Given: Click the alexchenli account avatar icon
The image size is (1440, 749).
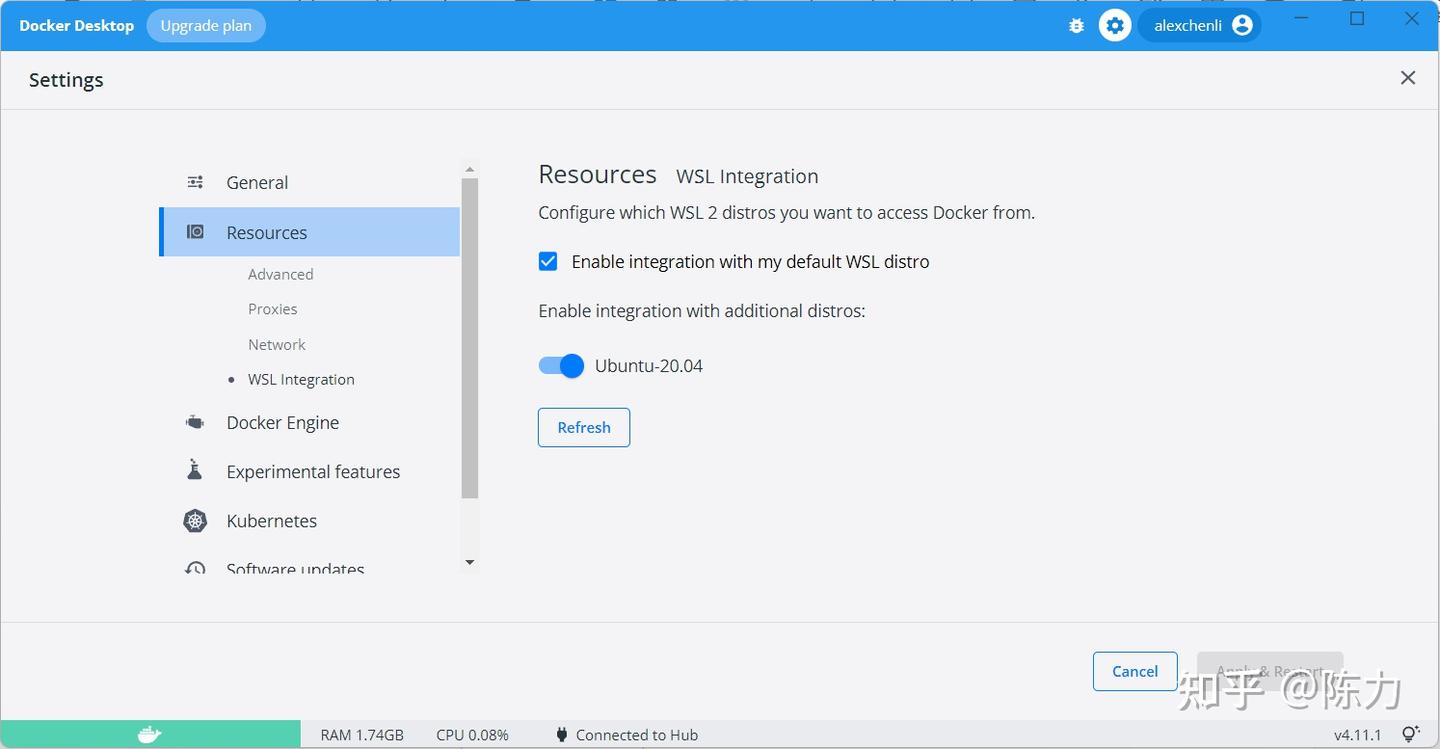Looking at the screenshot, I should (x=1240, y=25).
